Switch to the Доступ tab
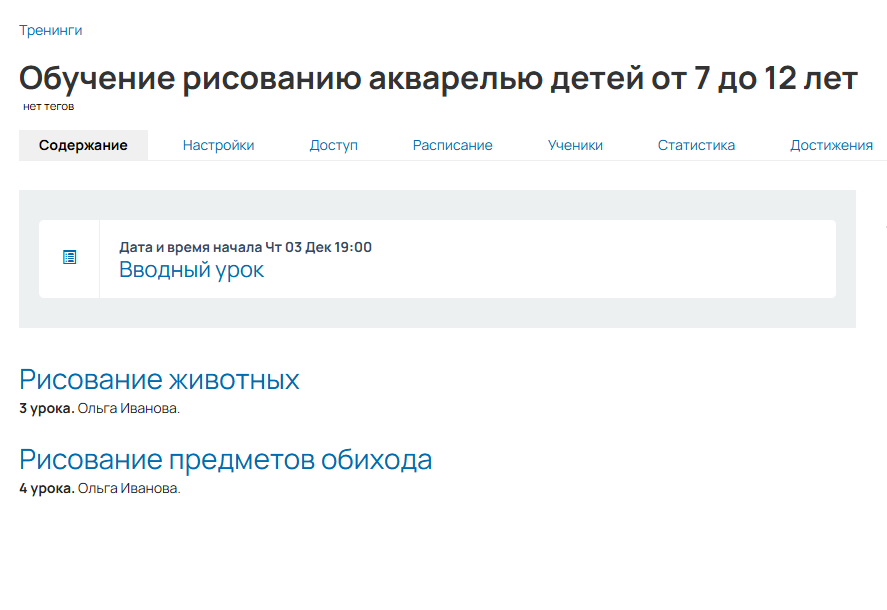The image size is (887, 610). pos(333,145)
